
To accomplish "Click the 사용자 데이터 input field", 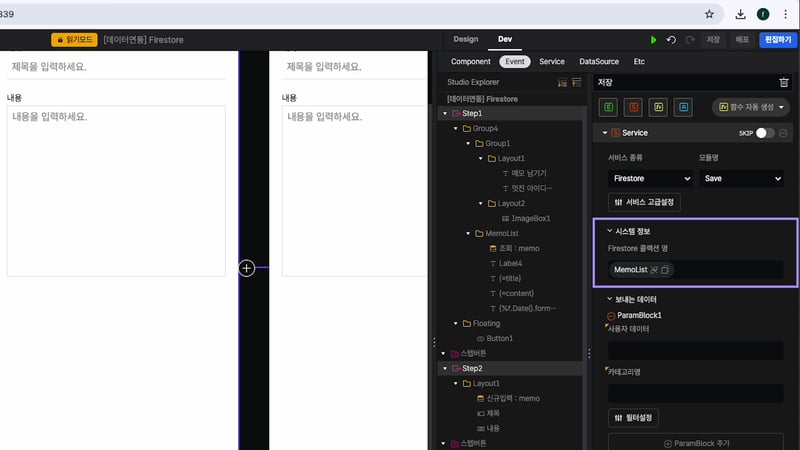I will click(695, 350).
